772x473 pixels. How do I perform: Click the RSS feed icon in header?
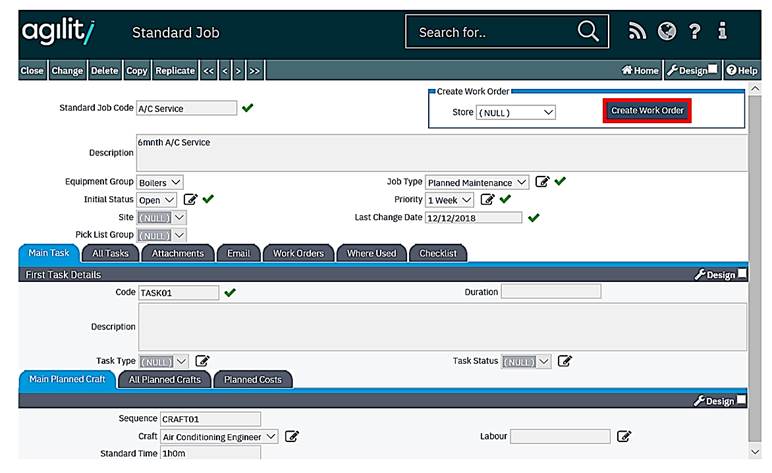point(638,32)
